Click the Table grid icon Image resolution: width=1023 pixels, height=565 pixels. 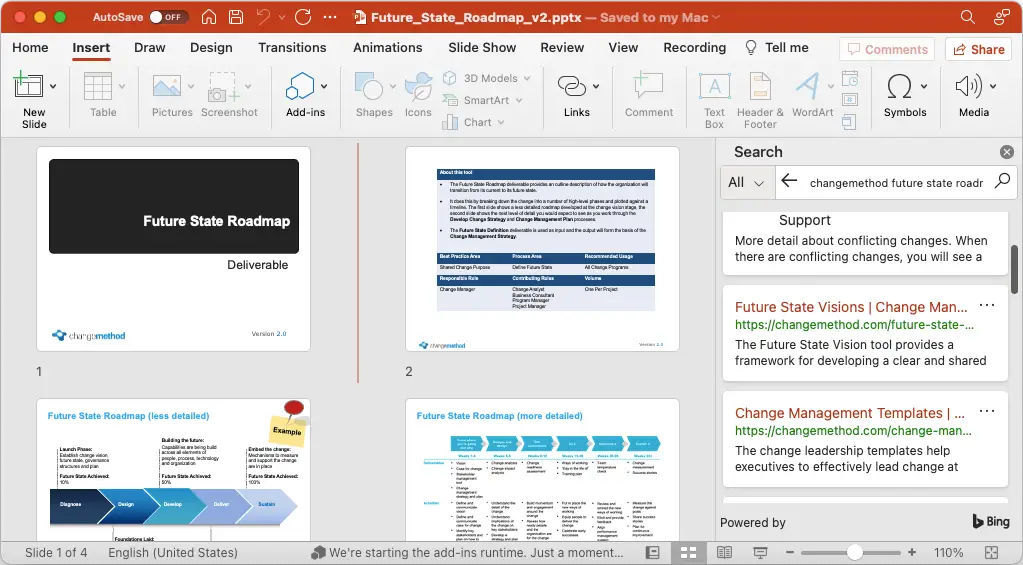(98, 86)
